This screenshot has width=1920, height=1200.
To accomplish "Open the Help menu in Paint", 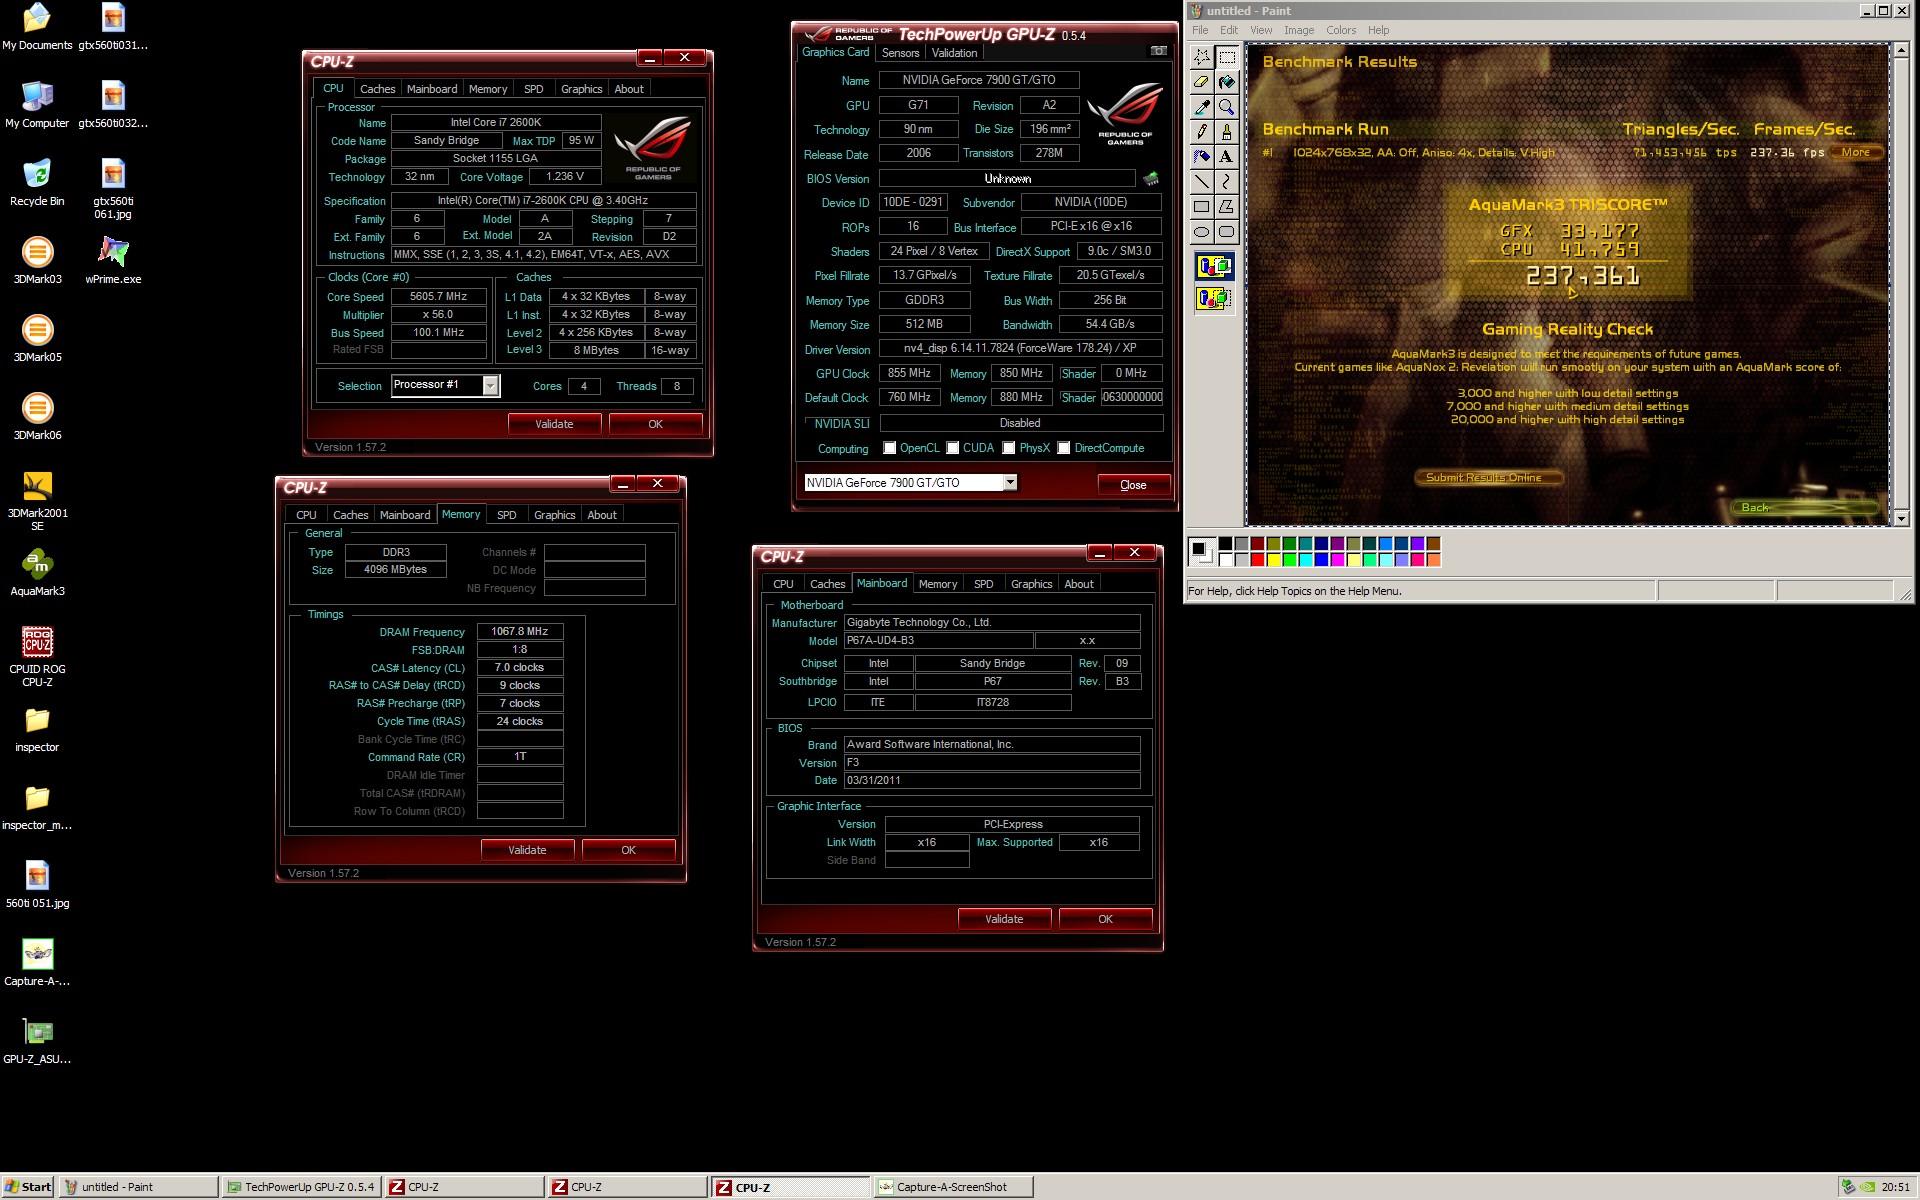I will [1378, 30].
